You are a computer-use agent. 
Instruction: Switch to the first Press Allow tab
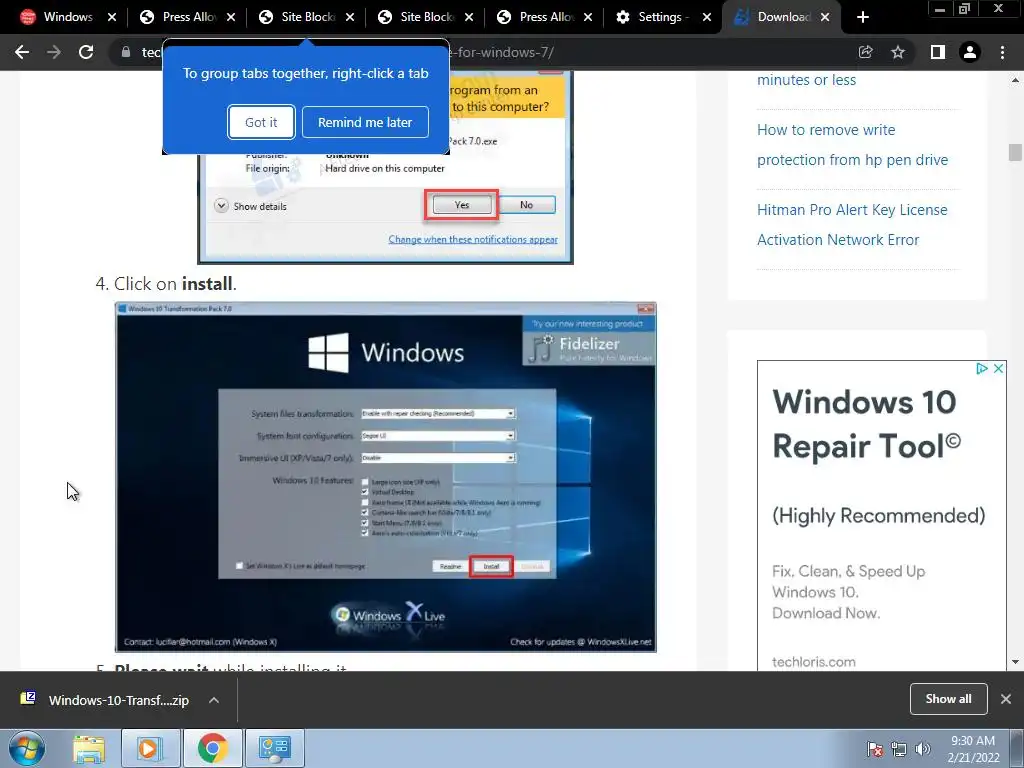187,17
